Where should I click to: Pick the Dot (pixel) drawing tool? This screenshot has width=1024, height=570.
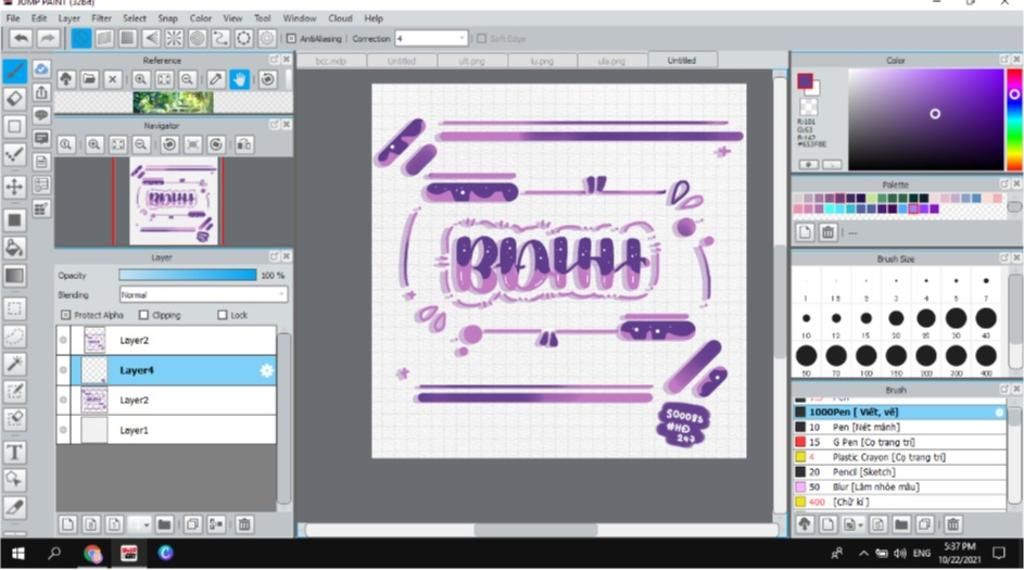14,155
